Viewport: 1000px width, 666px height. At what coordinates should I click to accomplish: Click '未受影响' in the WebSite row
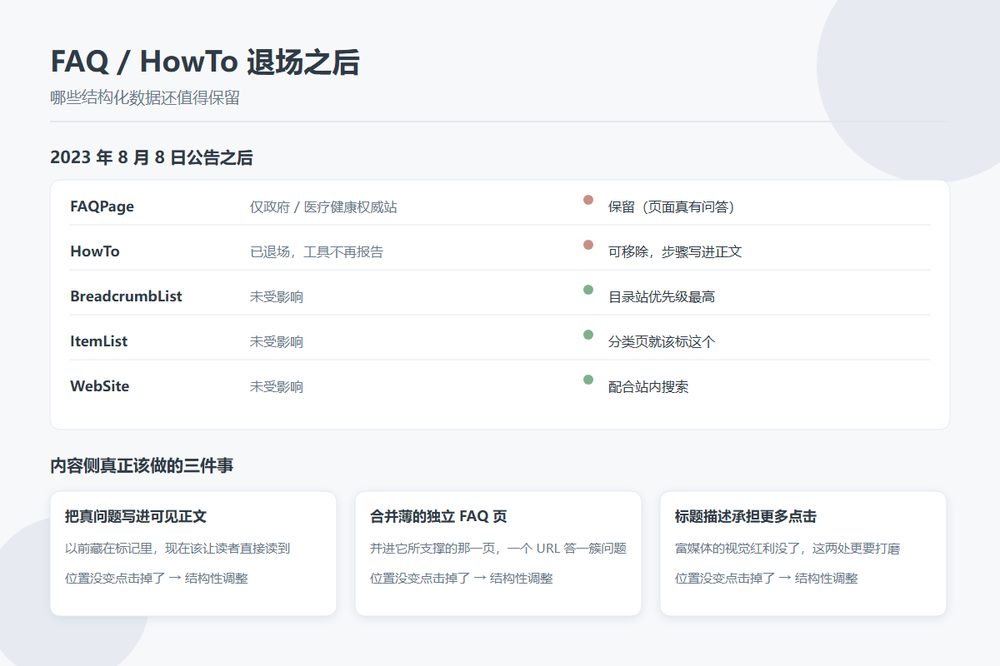(x=276, y=387)
